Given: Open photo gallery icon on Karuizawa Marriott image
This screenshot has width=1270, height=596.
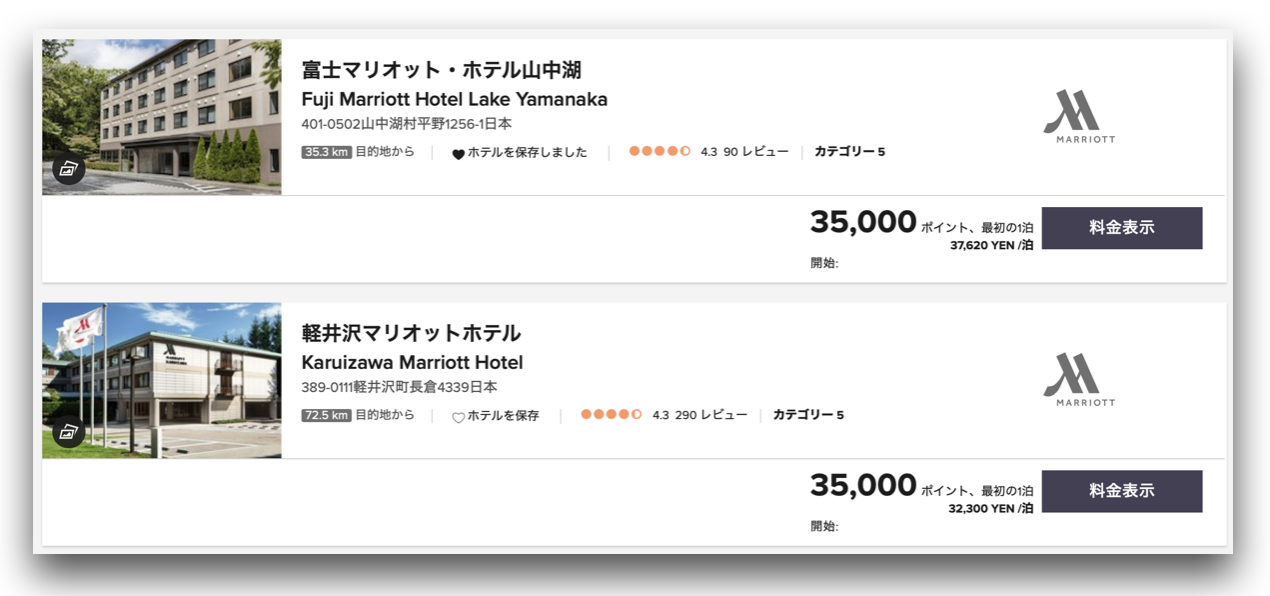Looking at the screenshot, I should pyautogui.click(x=68, y=432).
